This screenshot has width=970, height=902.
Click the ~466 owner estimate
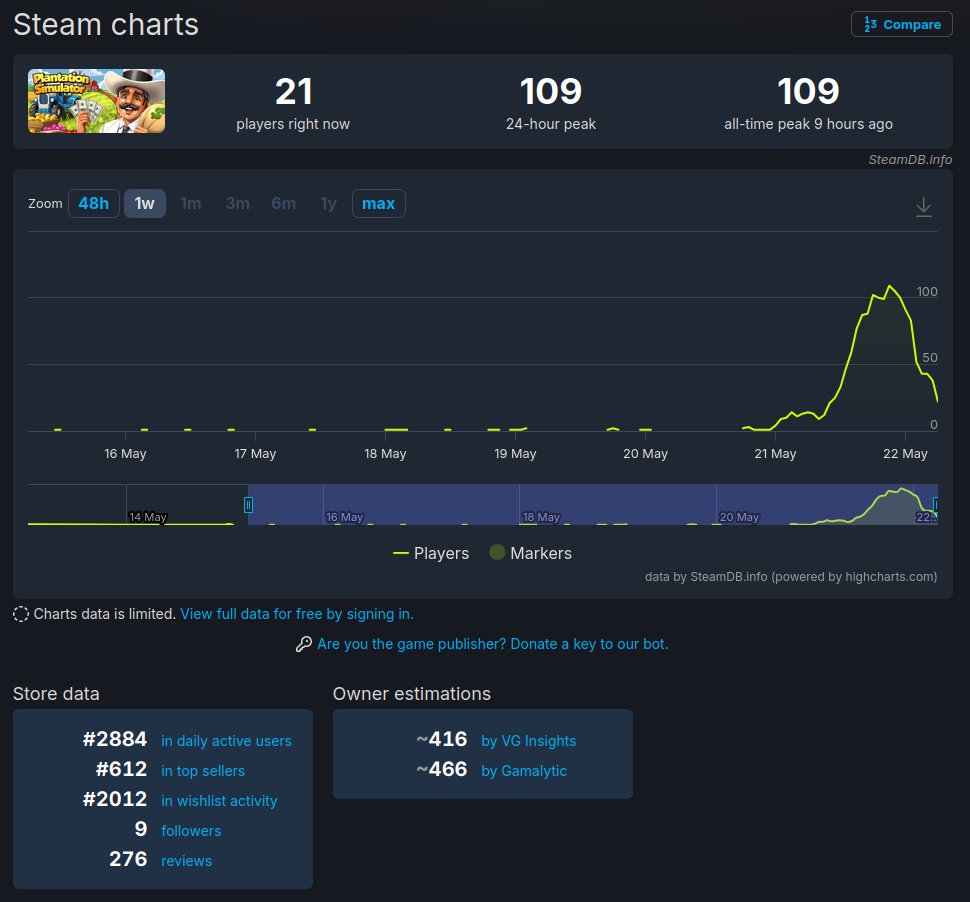click(442, 769)
